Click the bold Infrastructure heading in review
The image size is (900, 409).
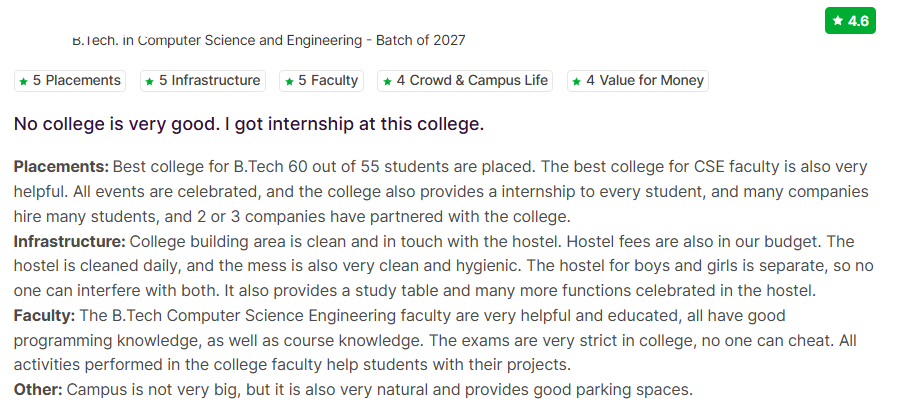[x=70, y=241]
